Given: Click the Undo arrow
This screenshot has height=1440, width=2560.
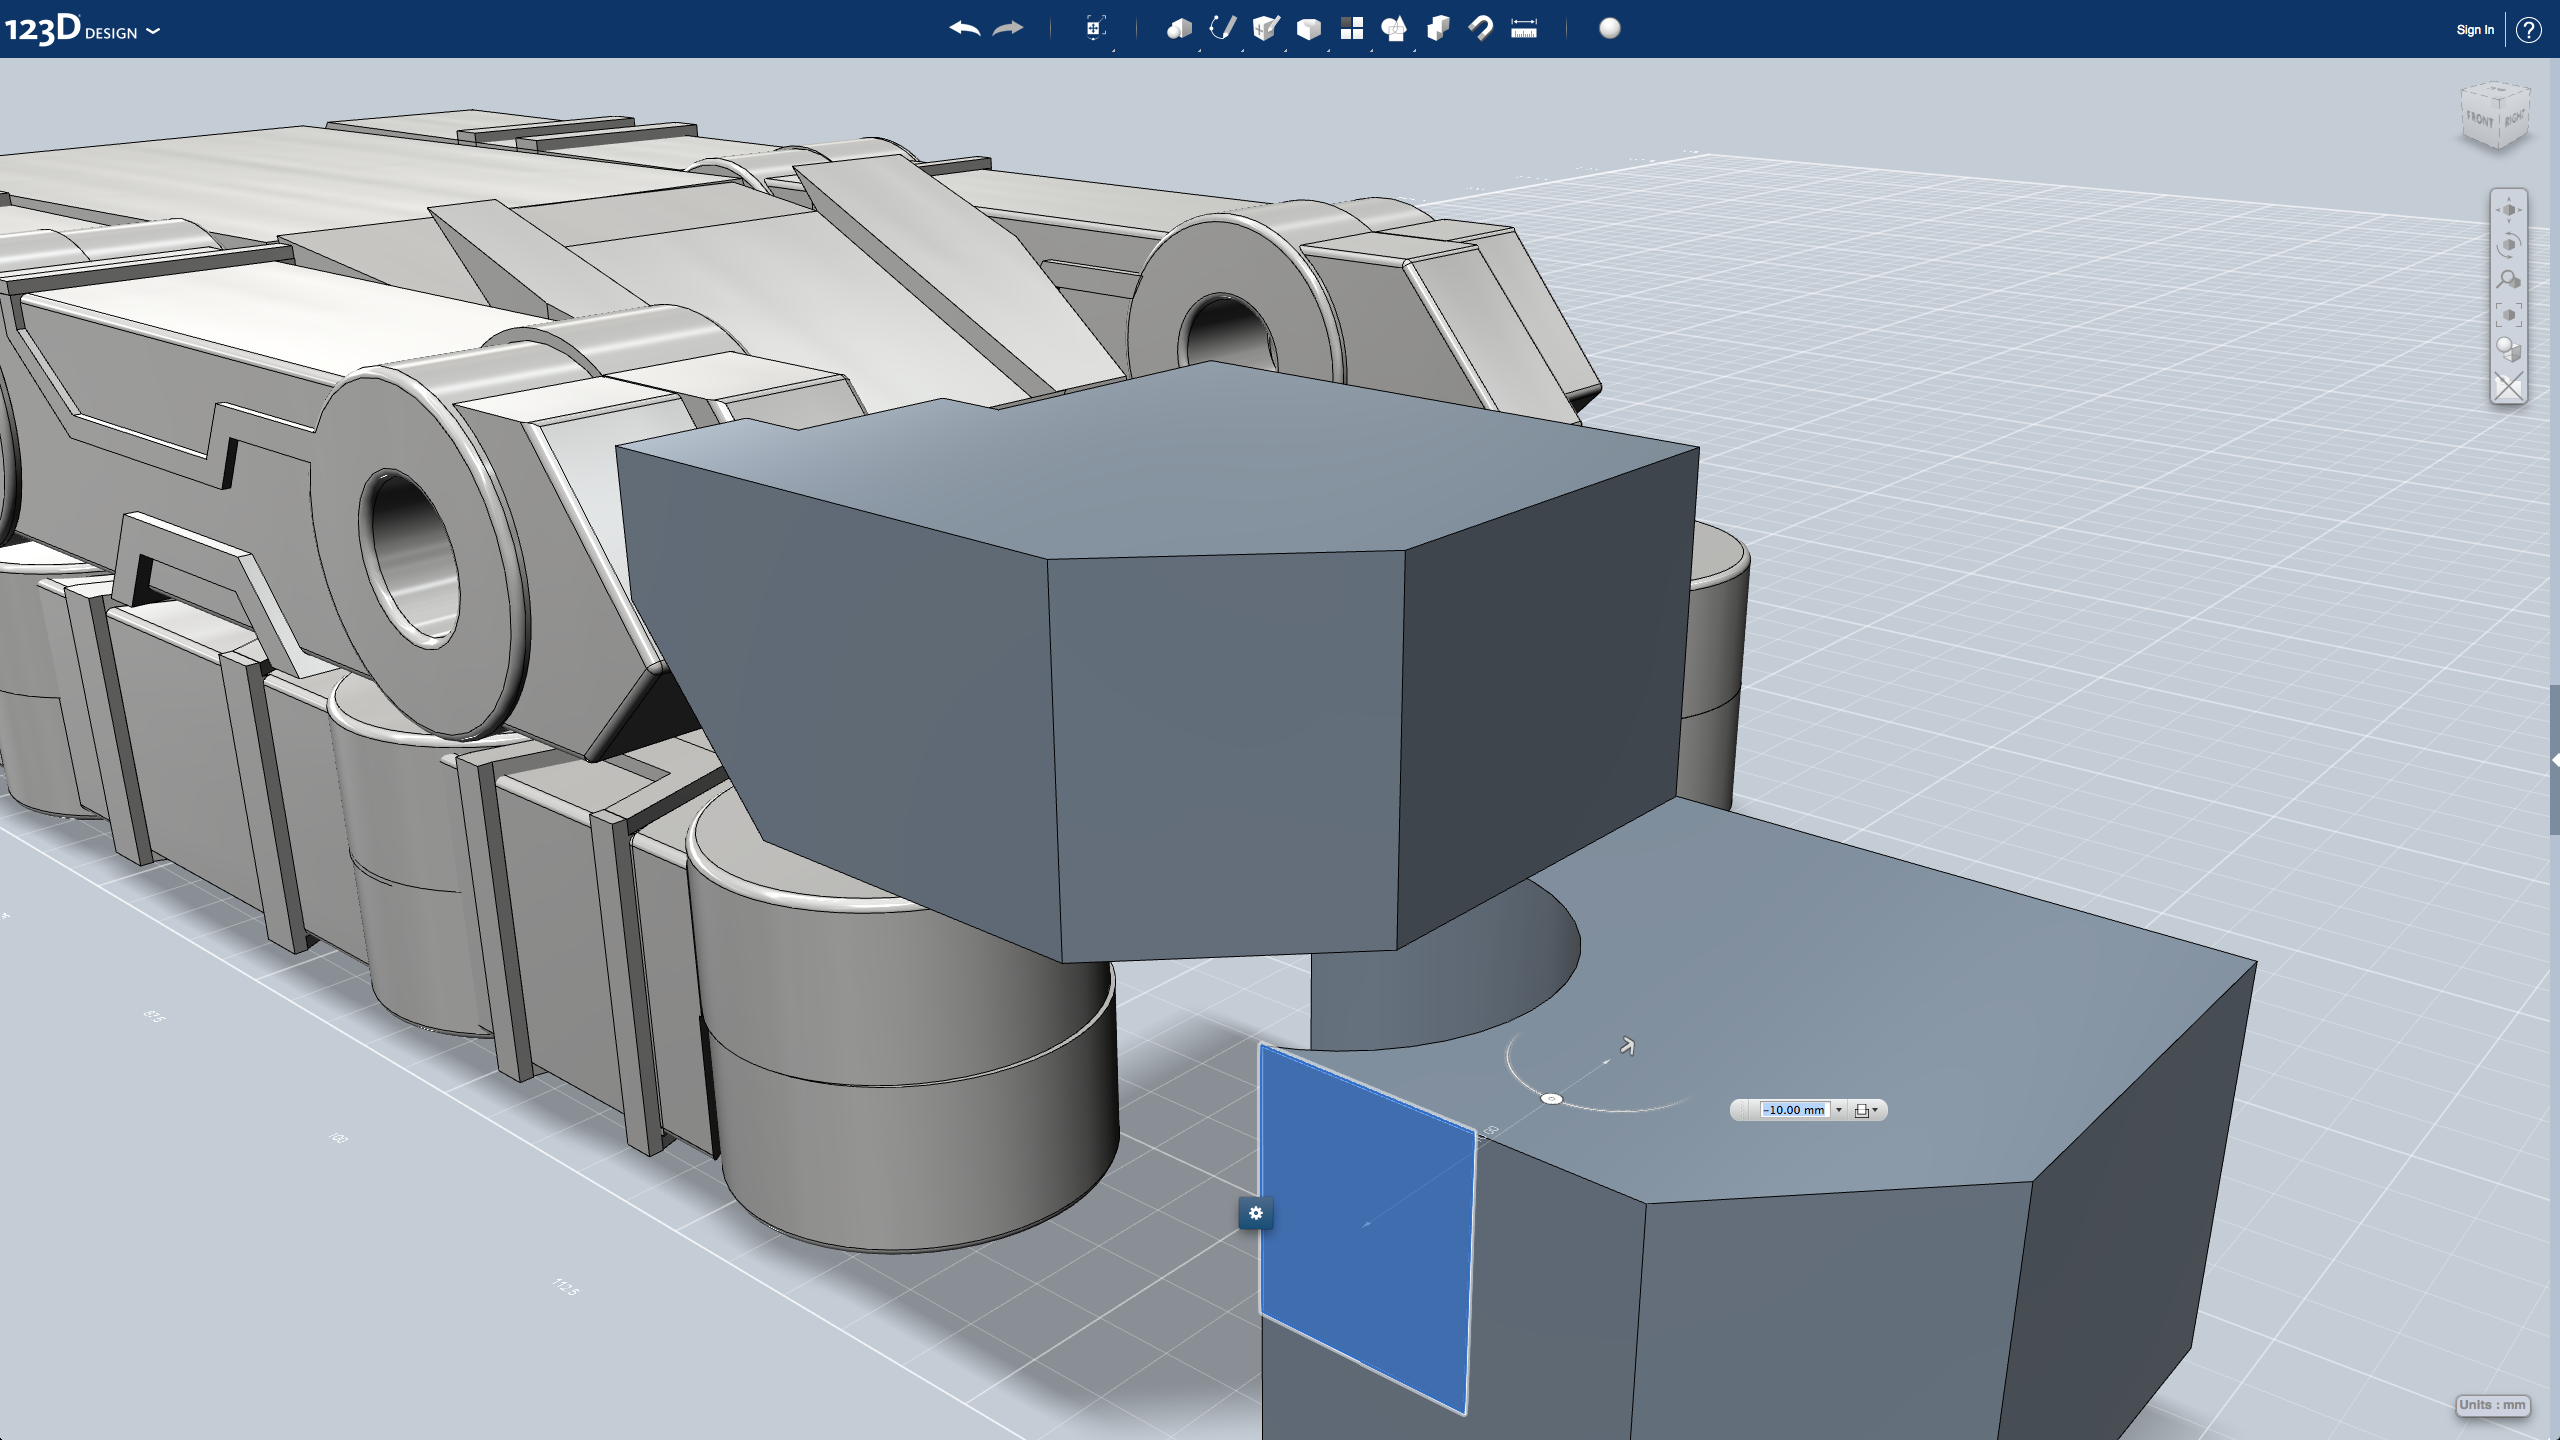Looking at the screenshot, I should tap(964, 29).
